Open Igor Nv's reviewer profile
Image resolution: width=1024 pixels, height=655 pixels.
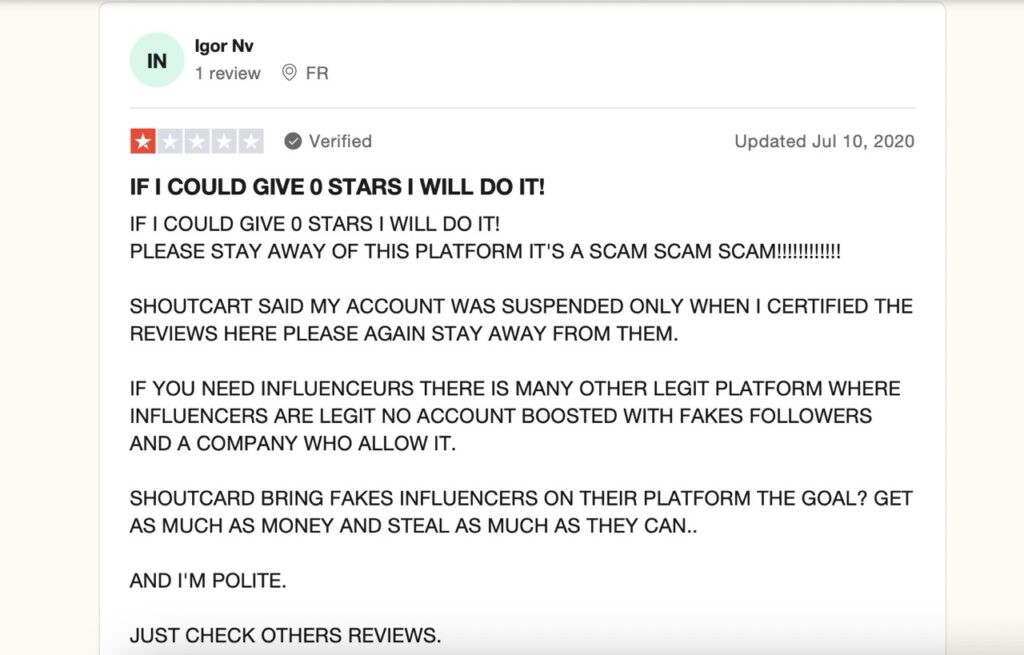pos(223,46)
